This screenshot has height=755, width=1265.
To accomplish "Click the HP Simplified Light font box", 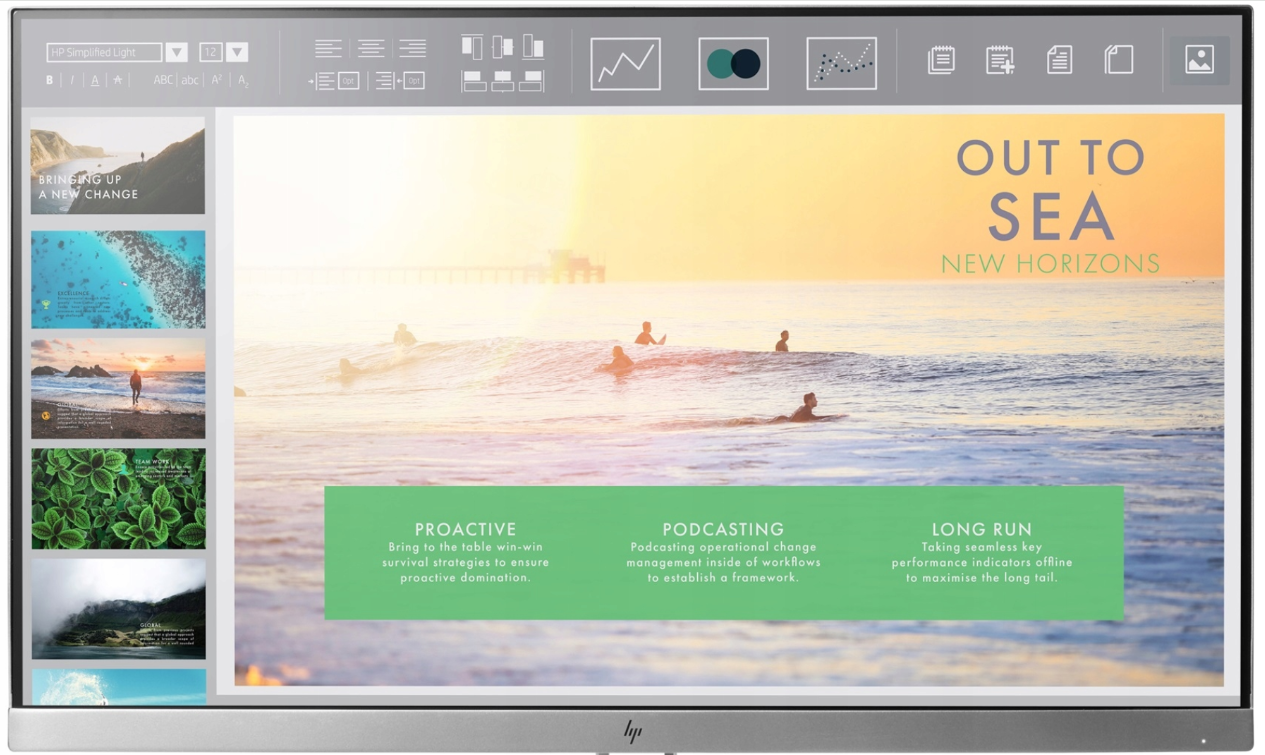I will click(103, 52).
